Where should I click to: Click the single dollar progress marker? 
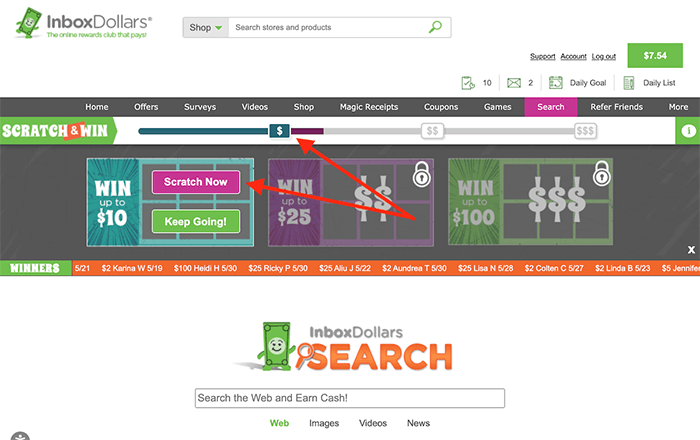coord(279,131)
